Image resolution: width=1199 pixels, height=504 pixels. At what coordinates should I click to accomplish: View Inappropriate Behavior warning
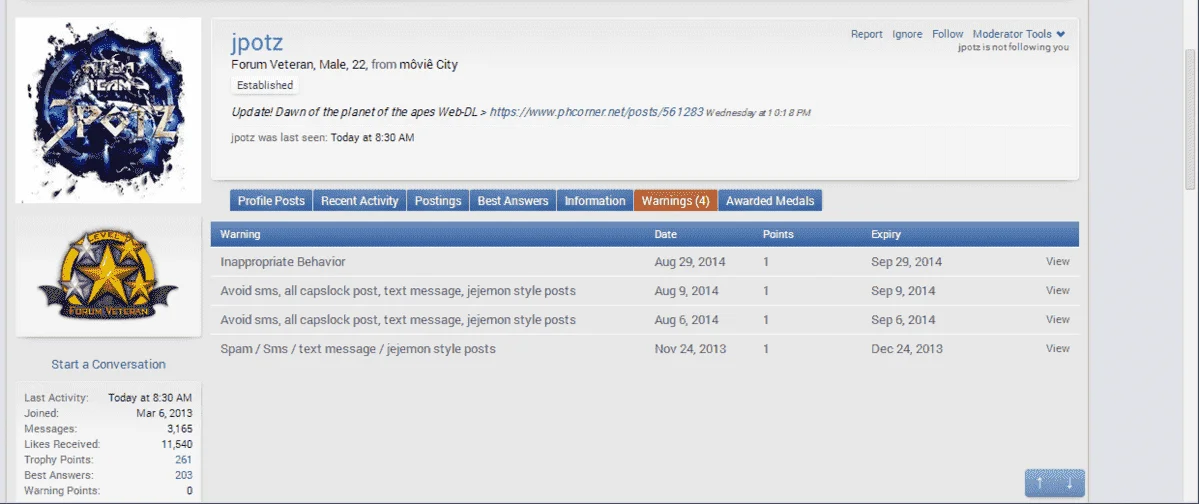pyautogui.click(x=1058, y=262)
